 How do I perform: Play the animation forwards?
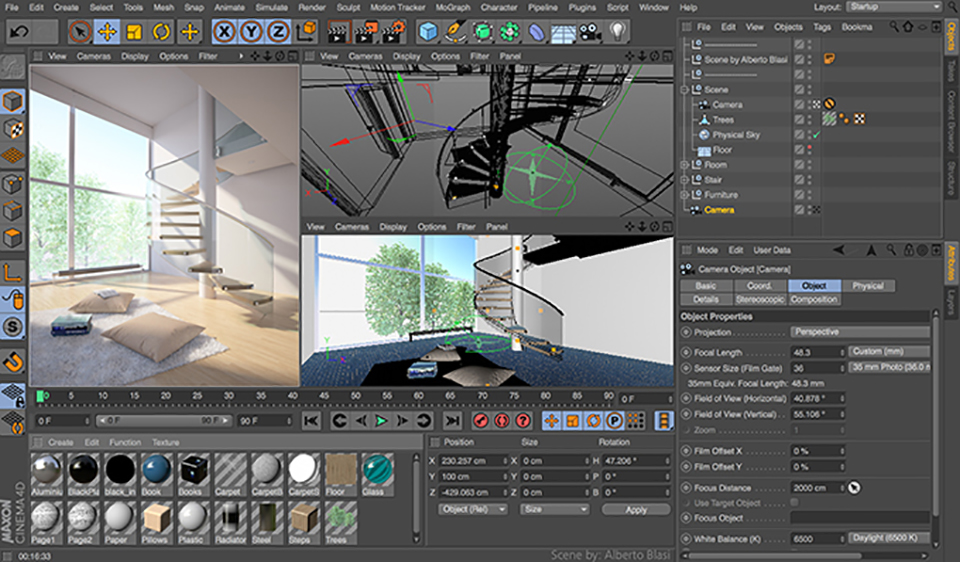coord(381,421)
